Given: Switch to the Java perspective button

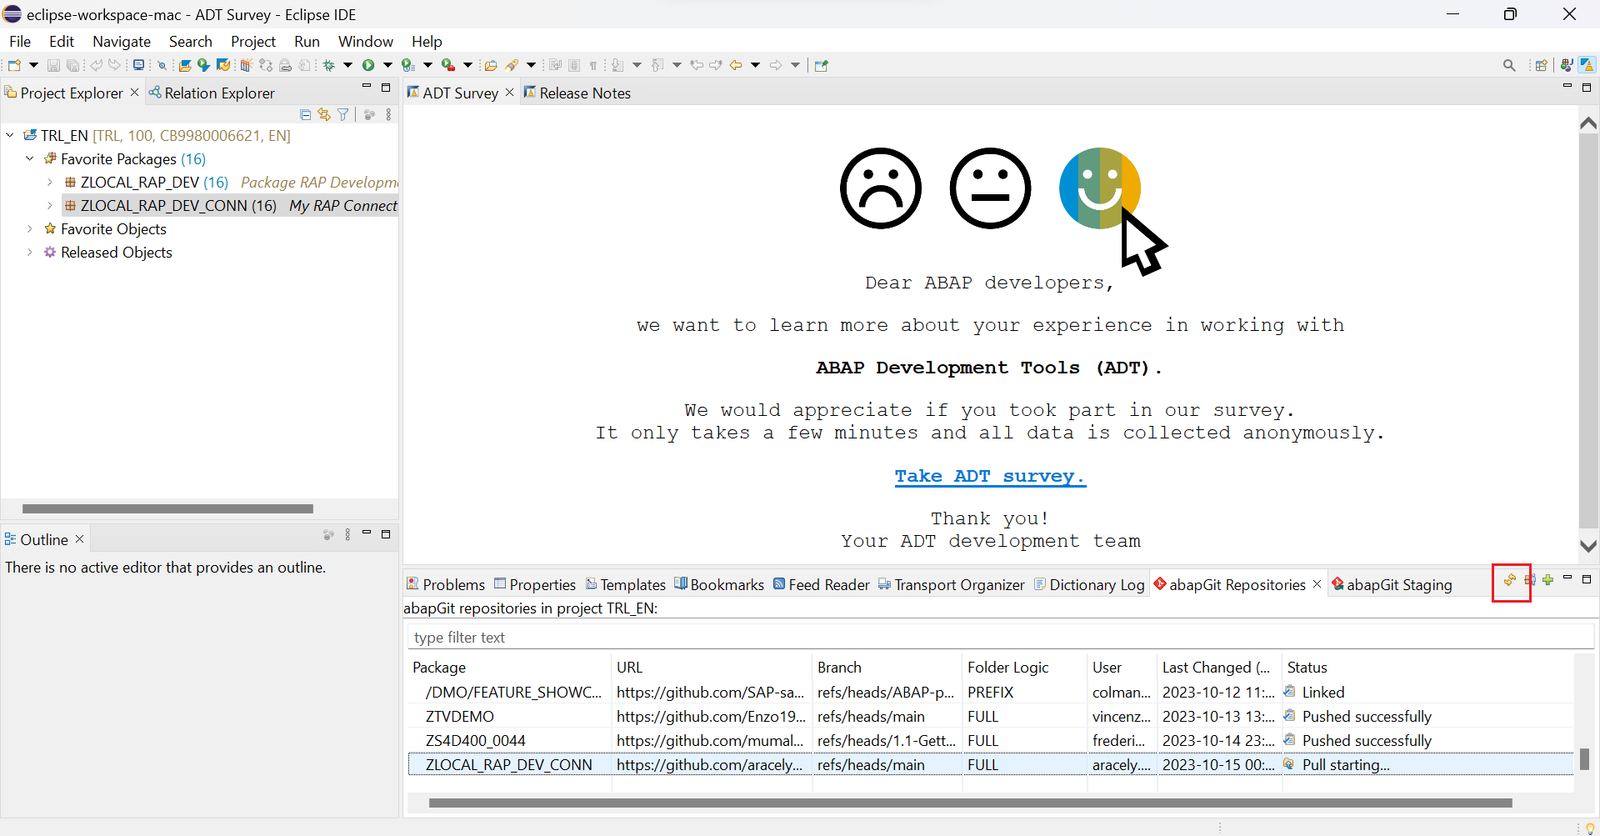Looking at the screenshot, I should [x=1566, y=65].
